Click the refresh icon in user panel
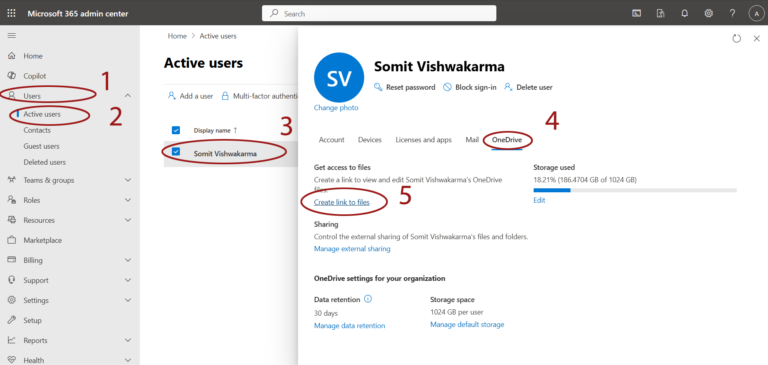This screenshot has height=365, width=768. [x=736, y=39]
